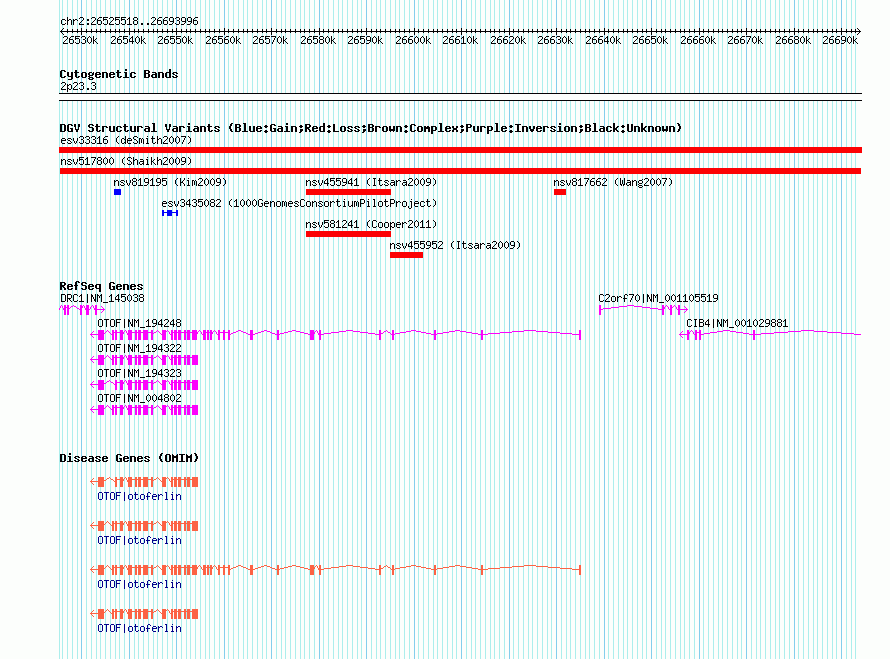Select the red esv33316 loss bar
This screenshot has height=659, width=890.
tap(460, 150)
